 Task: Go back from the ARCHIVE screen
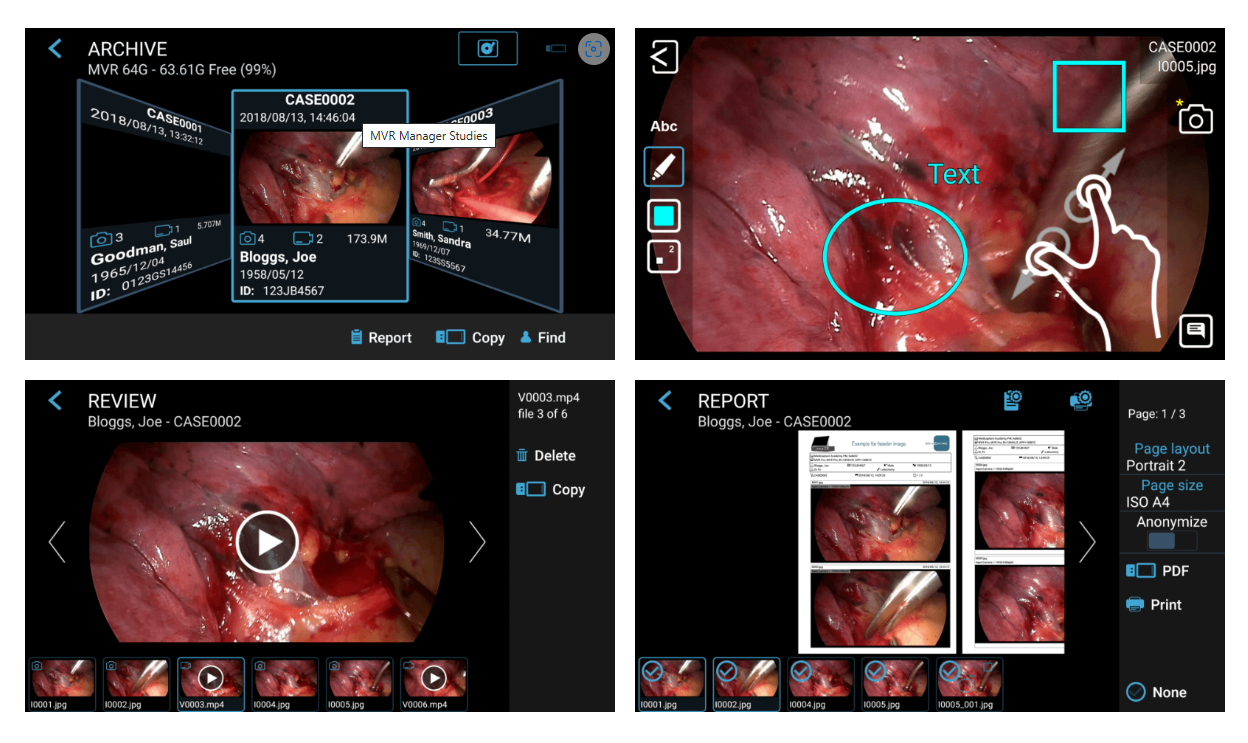(55, 49)
